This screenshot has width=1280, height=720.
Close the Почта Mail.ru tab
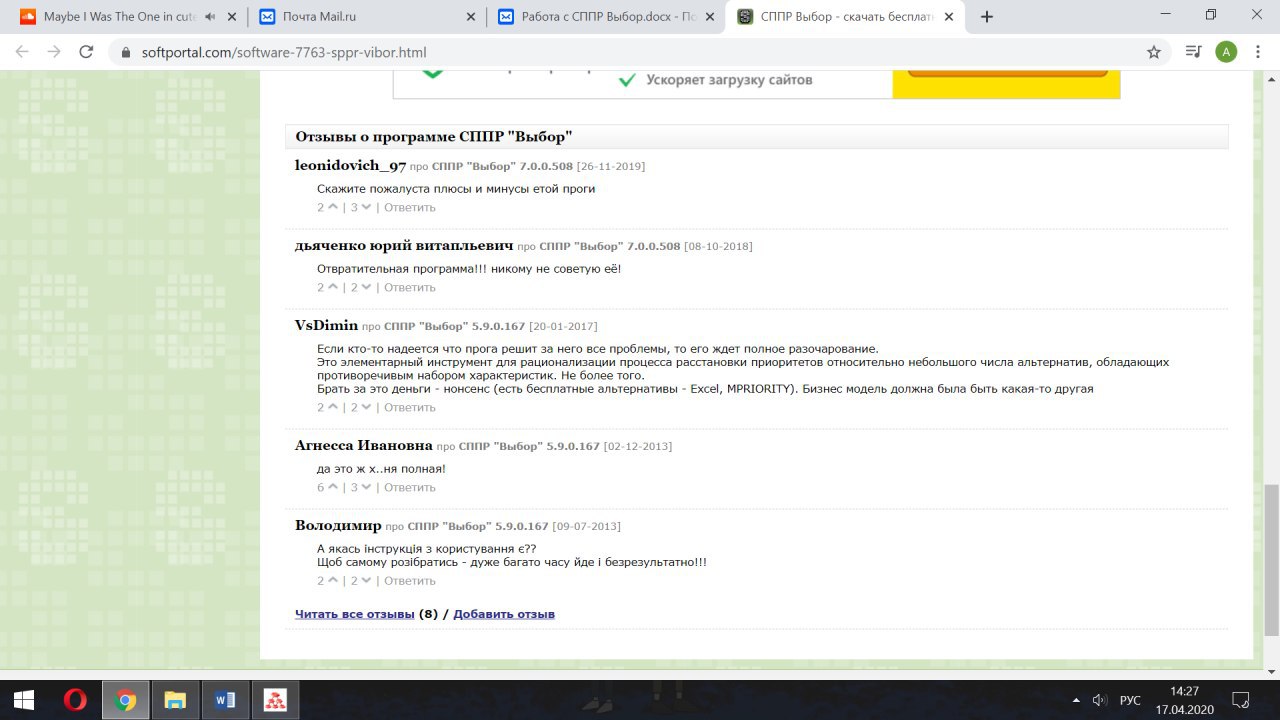pyautogui.click(x=470, y=17)
